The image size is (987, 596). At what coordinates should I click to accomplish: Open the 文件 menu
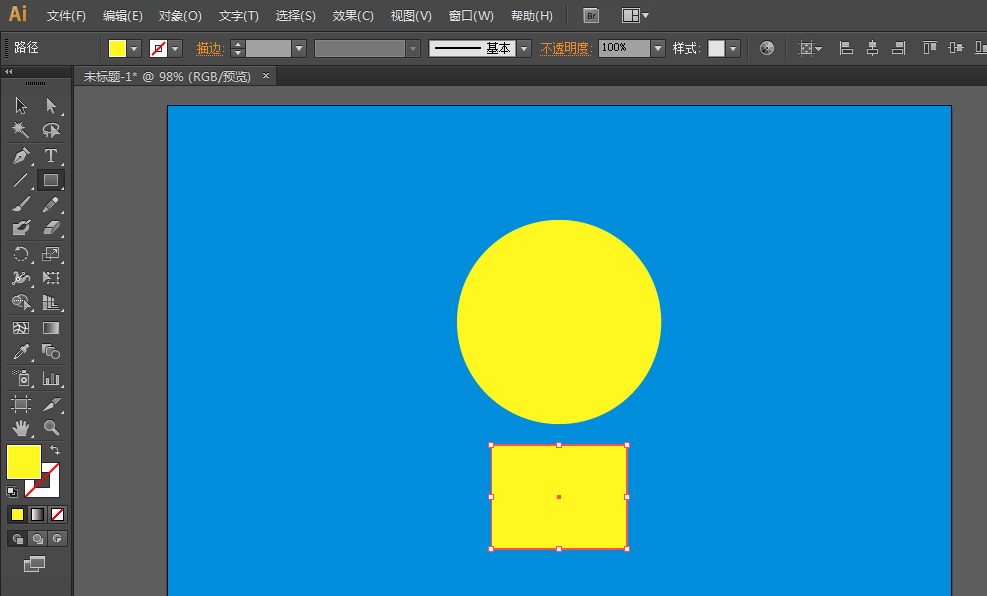(x=65, y=15)
